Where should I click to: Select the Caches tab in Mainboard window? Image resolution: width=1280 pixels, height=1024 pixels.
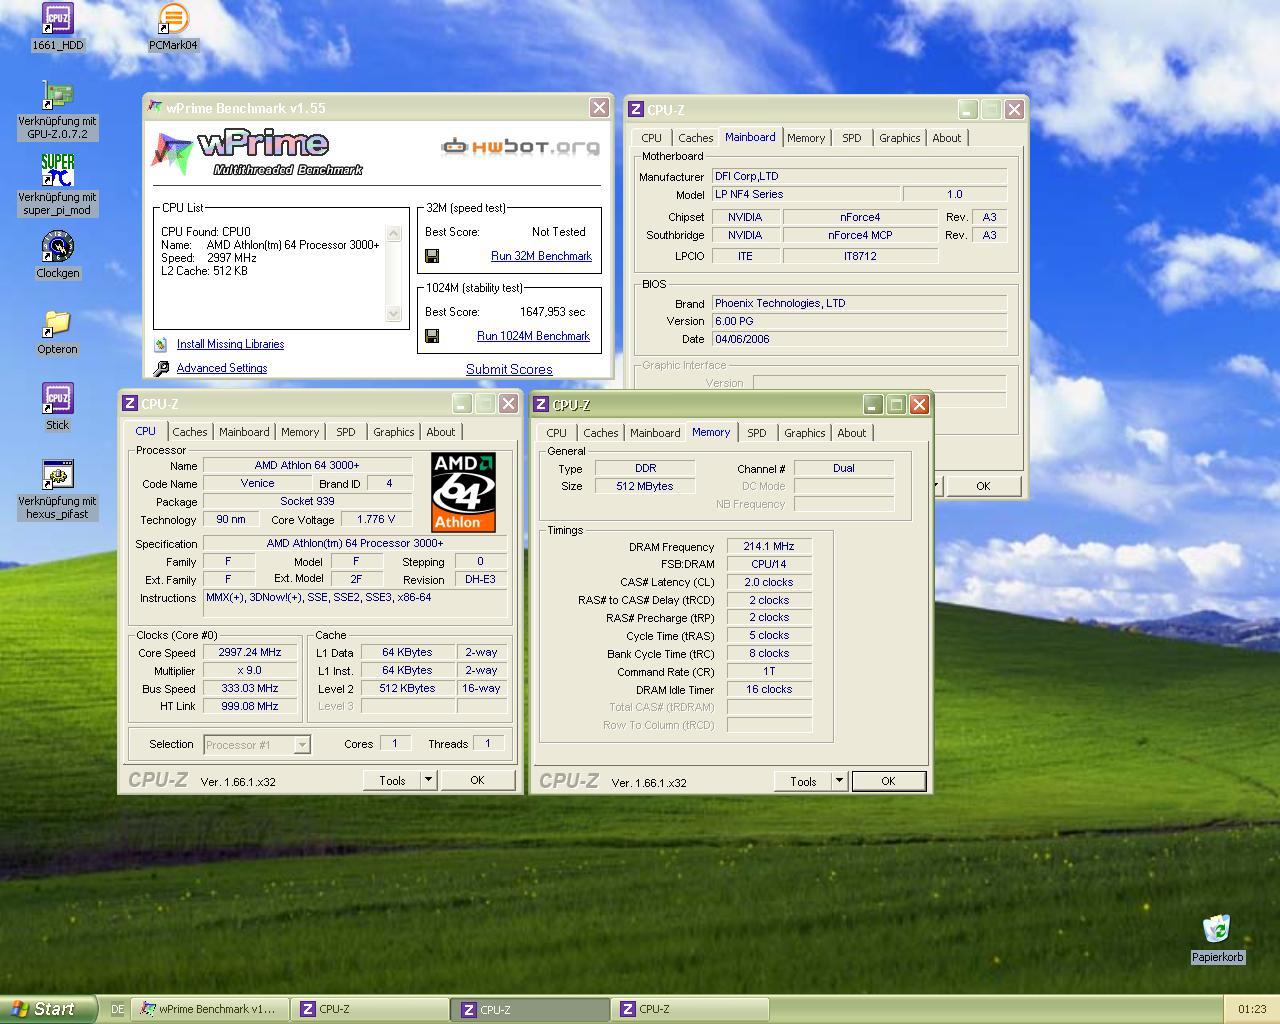pos(695,138)
